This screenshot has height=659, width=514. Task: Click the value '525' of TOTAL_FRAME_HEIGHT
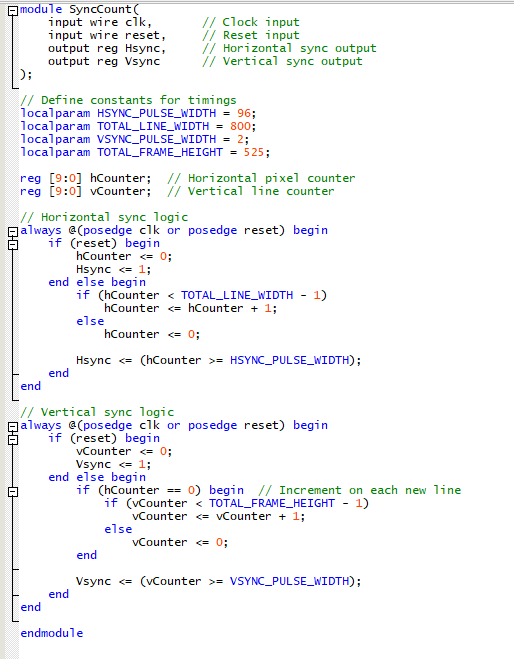(254, 152)
